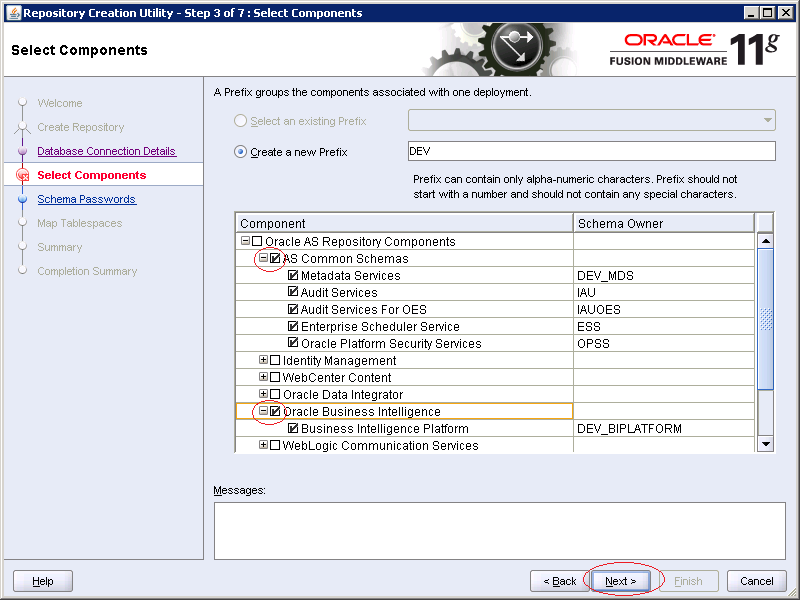Image resolution: width=800 pixels, height=600 pixels.
Task: Uncheck the Audit Services For OES checkbox
Action: point(293,309)
